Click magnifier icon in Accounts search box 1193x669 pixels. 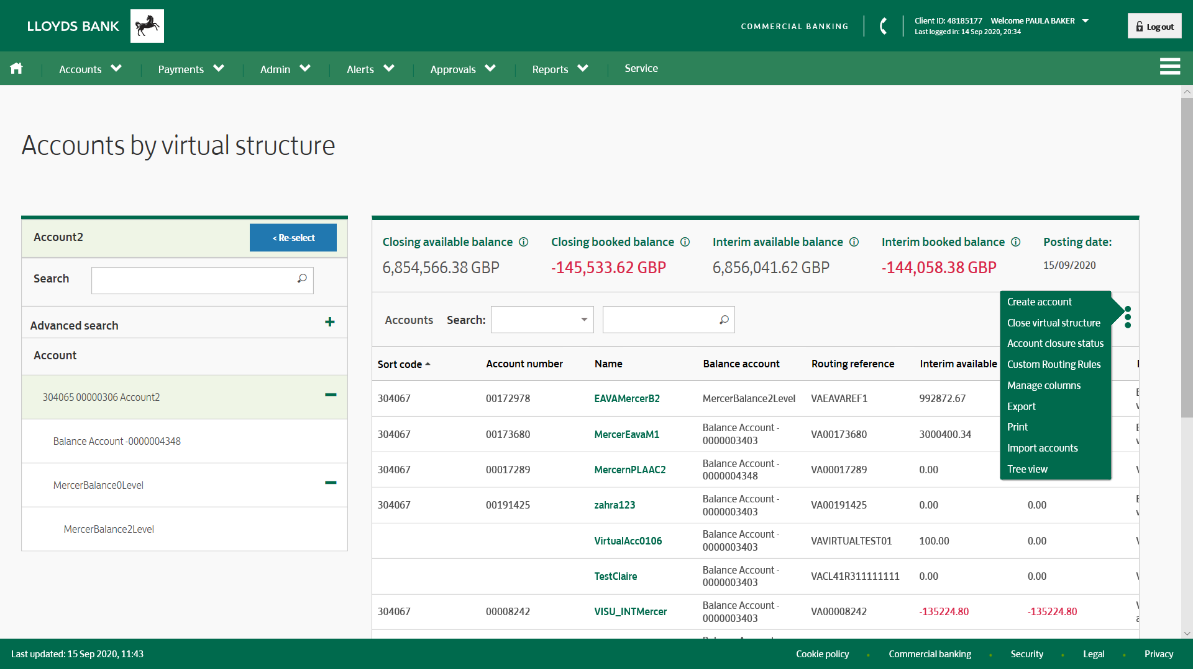pyautogui.click(x=724, y=320)
